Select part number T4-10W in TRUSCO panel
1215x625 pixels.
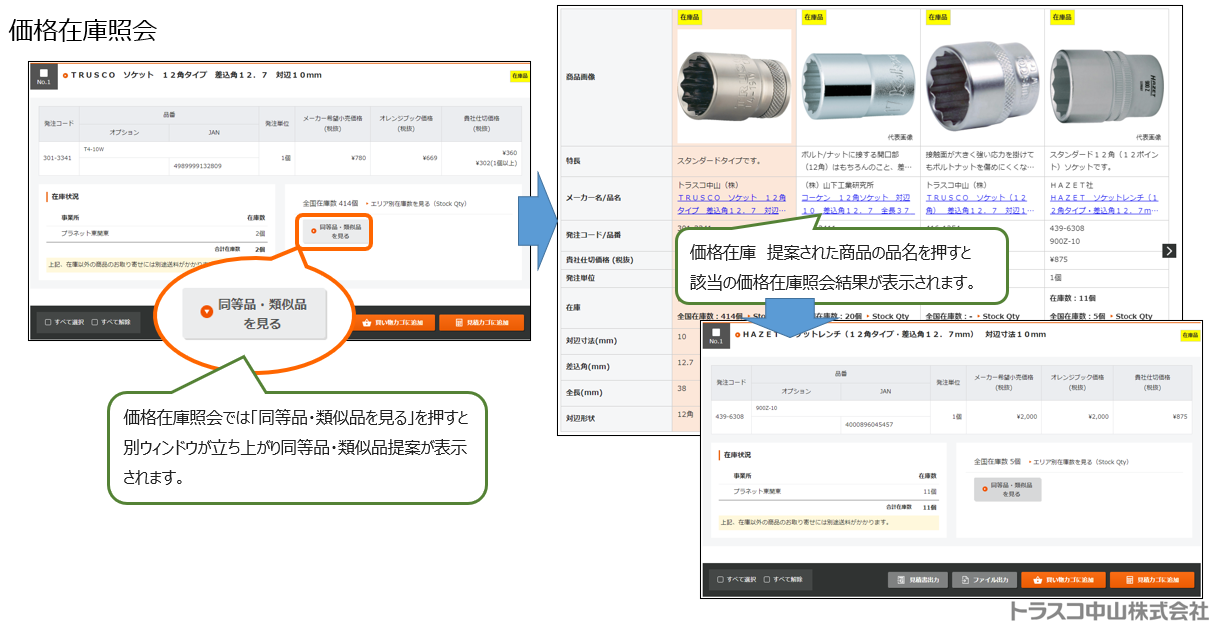click(92, 147)
